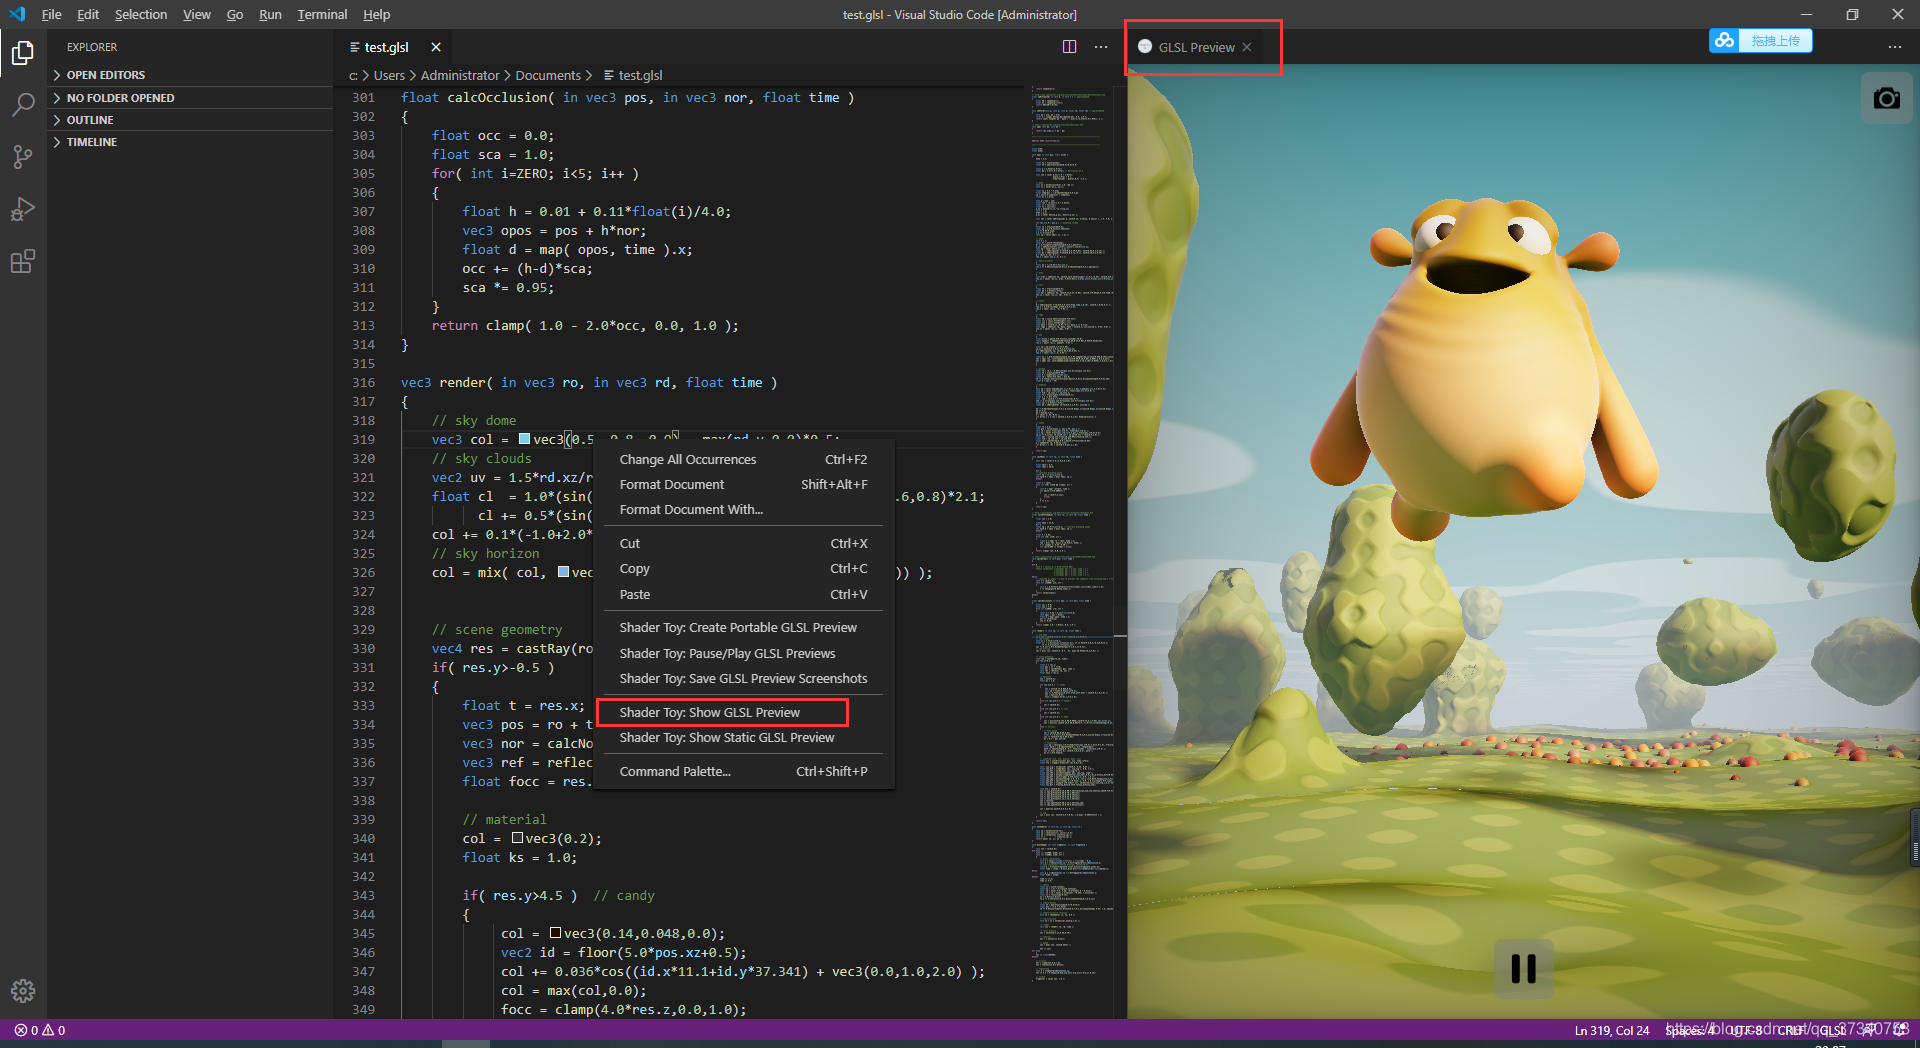The width and height of the screenshot is (1920, 1048).
Task: Choose Change All Occurrences in context menu
Action: [743, 460]
